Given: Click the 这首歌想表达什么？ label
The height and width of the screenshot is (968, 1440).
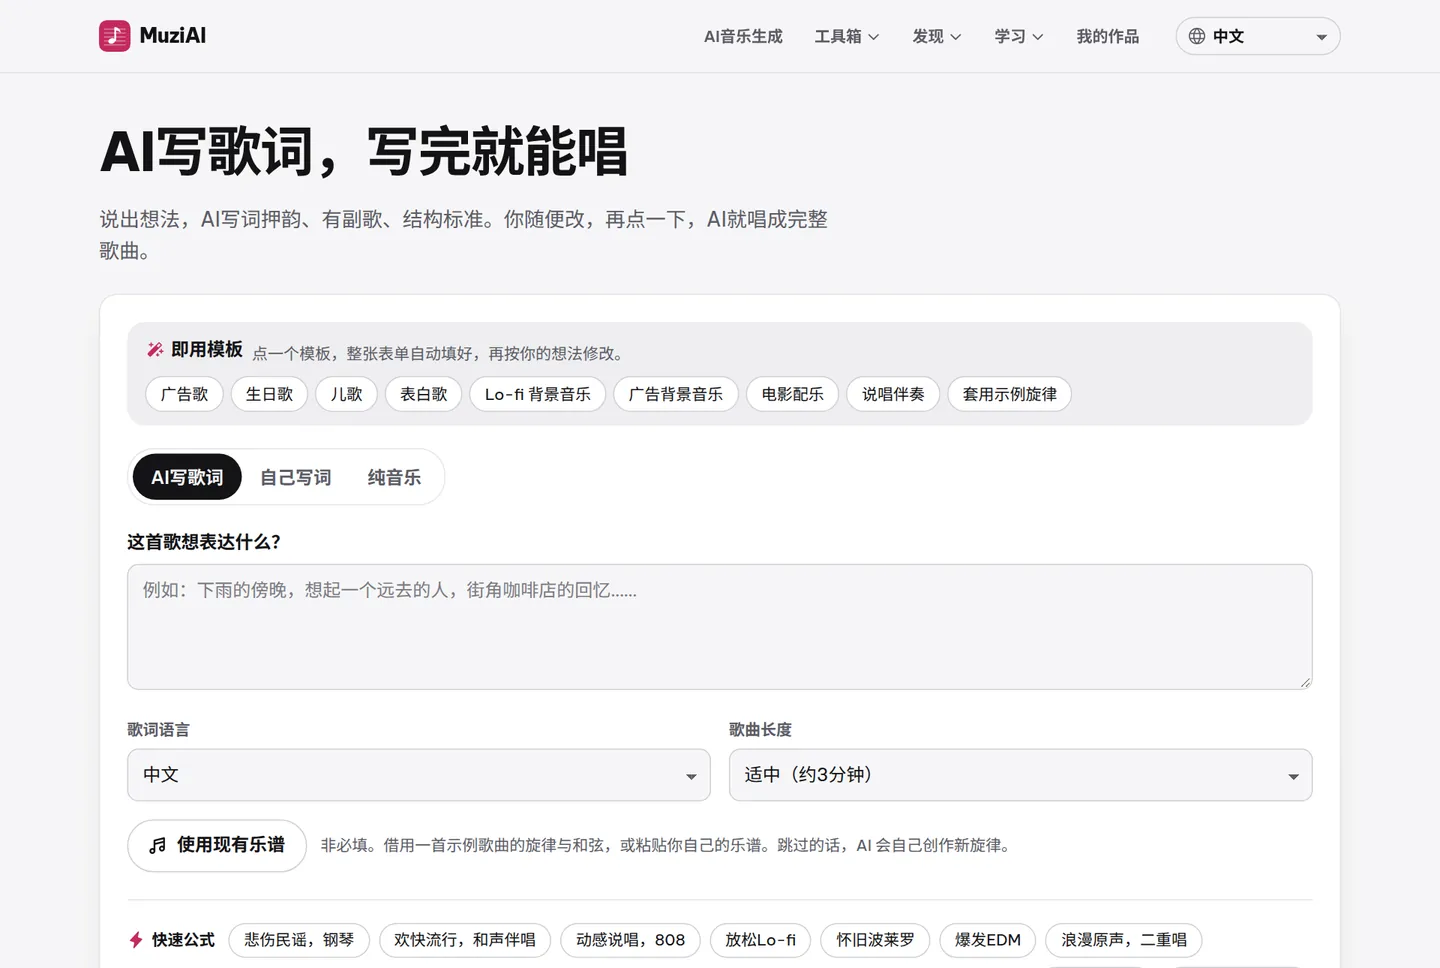Looking at the screenshot, I should (204, 542).
